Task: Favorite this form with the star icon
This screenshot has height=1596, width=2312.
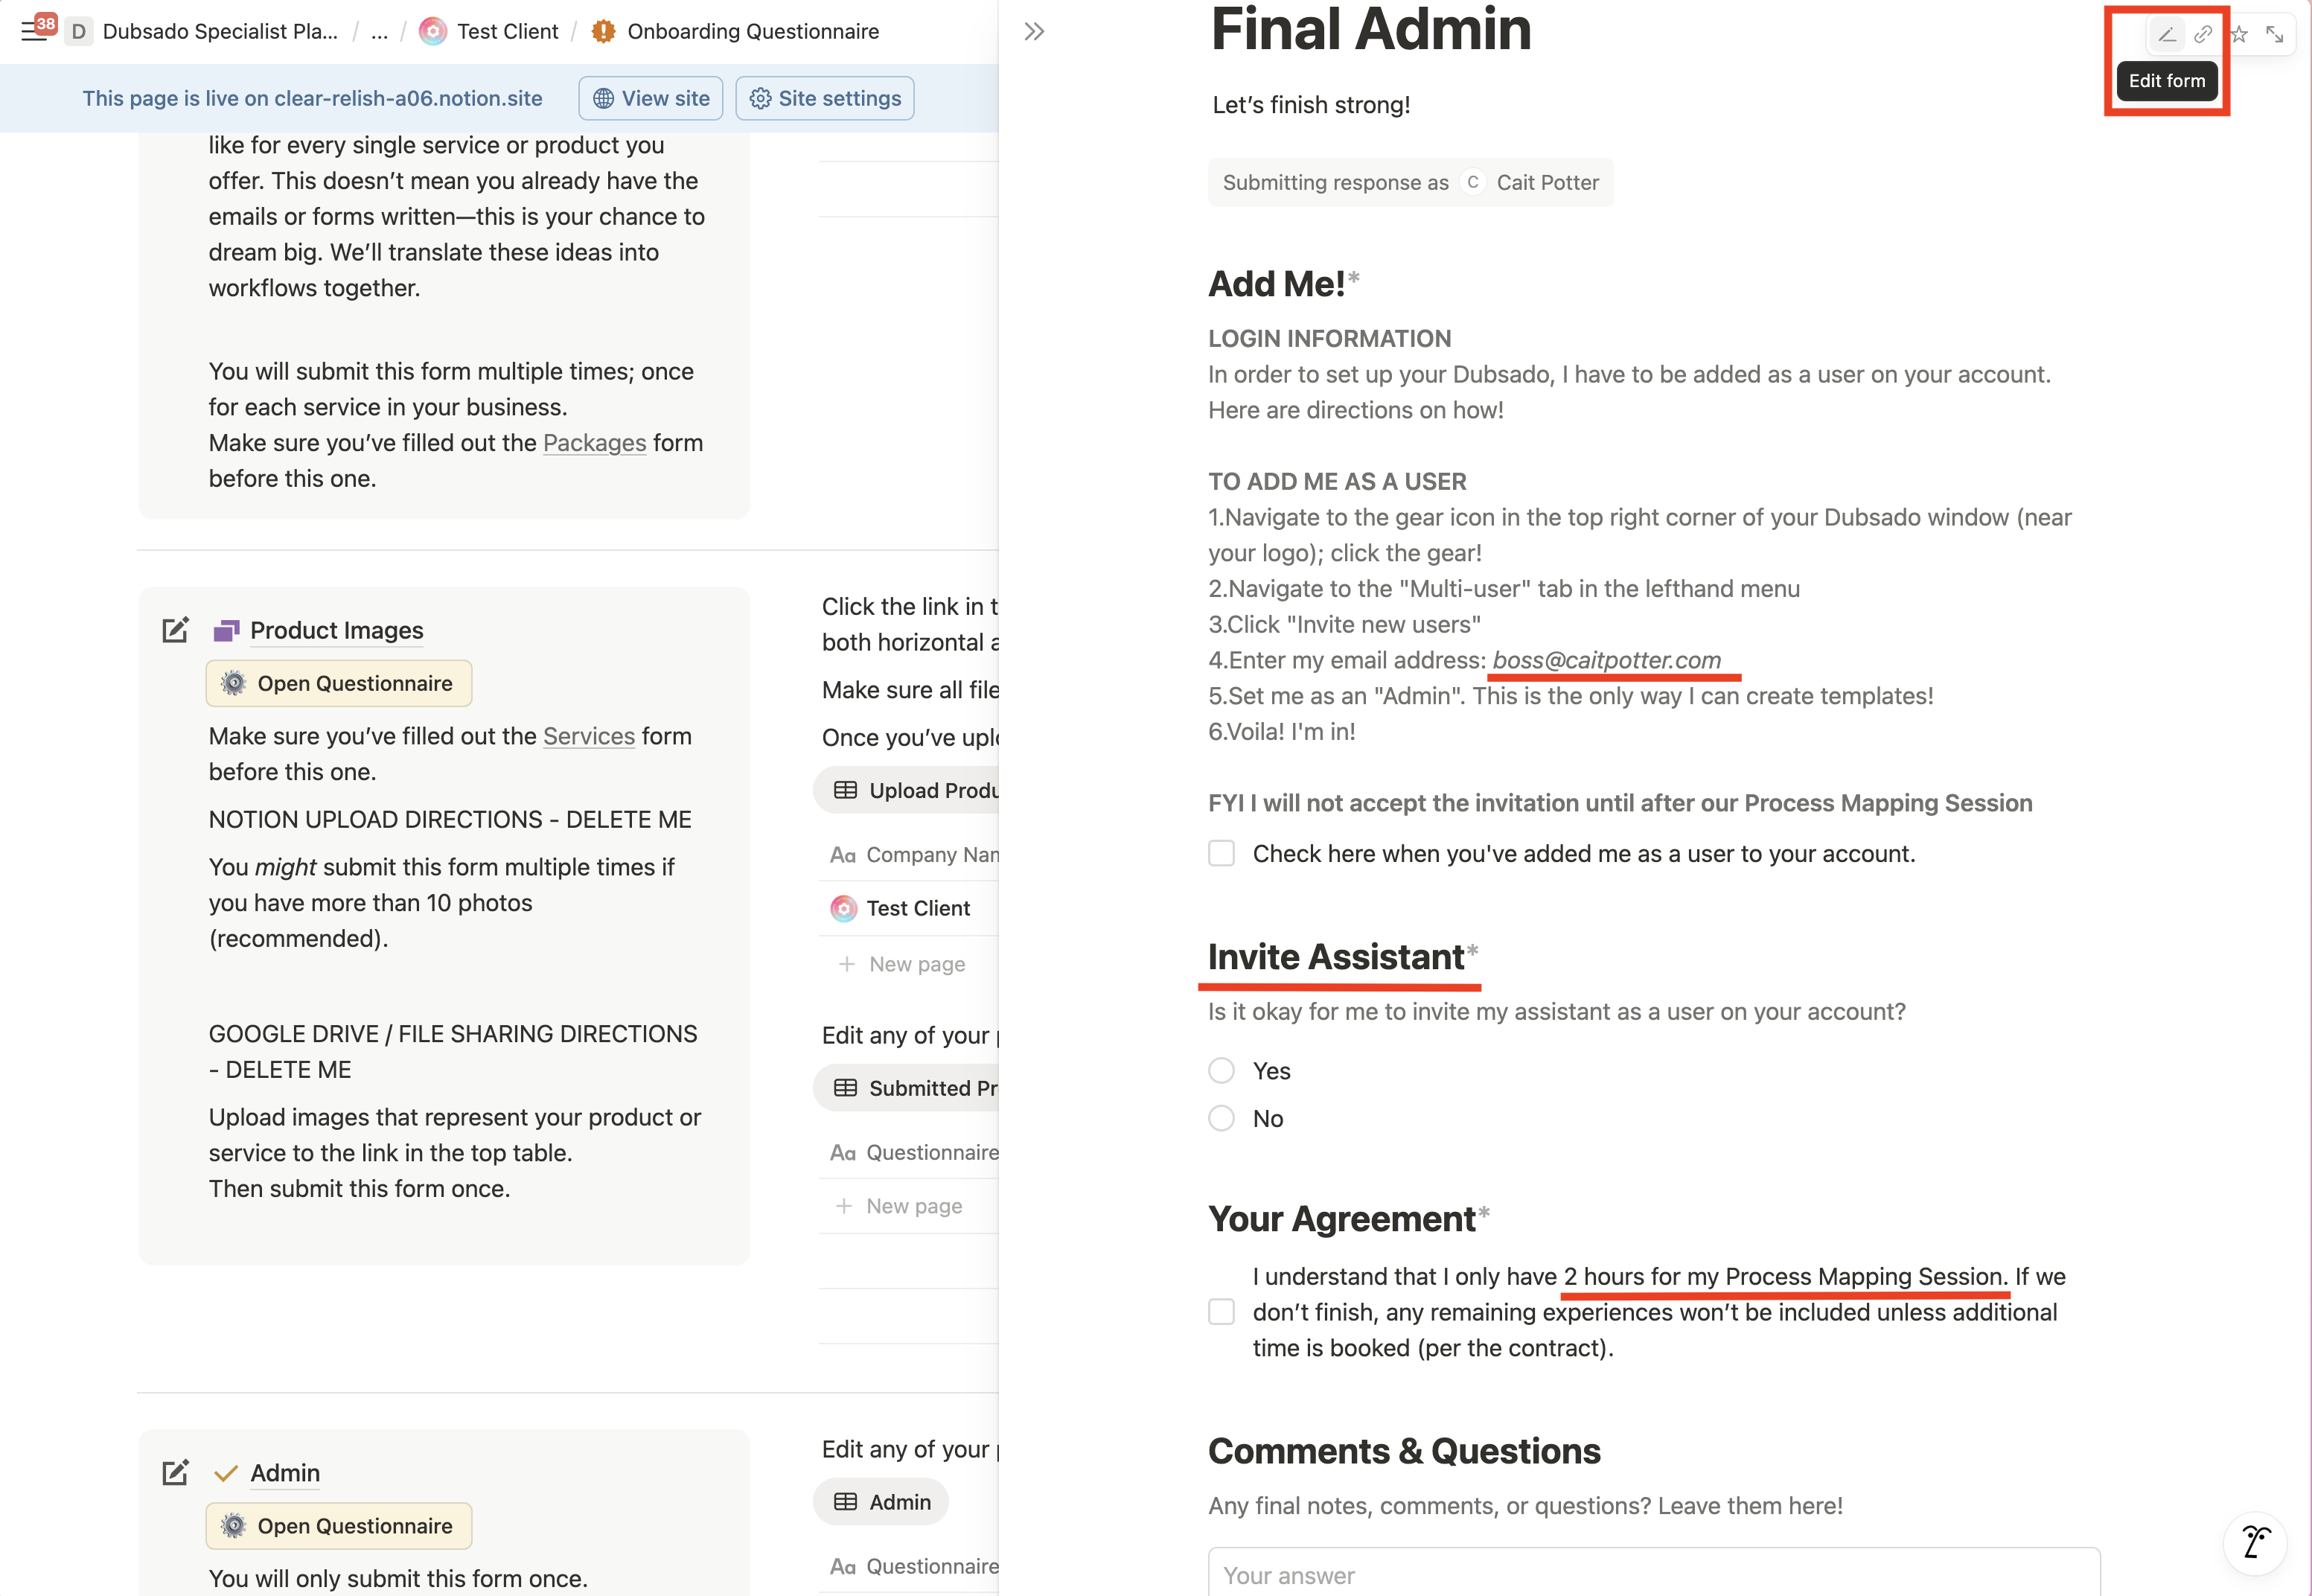Action: (x=2239, y=35)
